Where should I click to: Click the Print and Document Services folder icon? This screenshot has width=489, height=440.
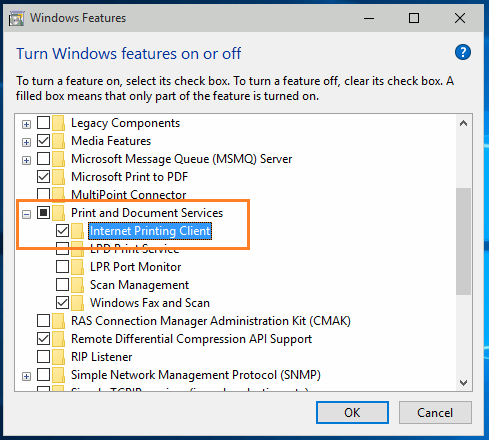coord(58,213)
